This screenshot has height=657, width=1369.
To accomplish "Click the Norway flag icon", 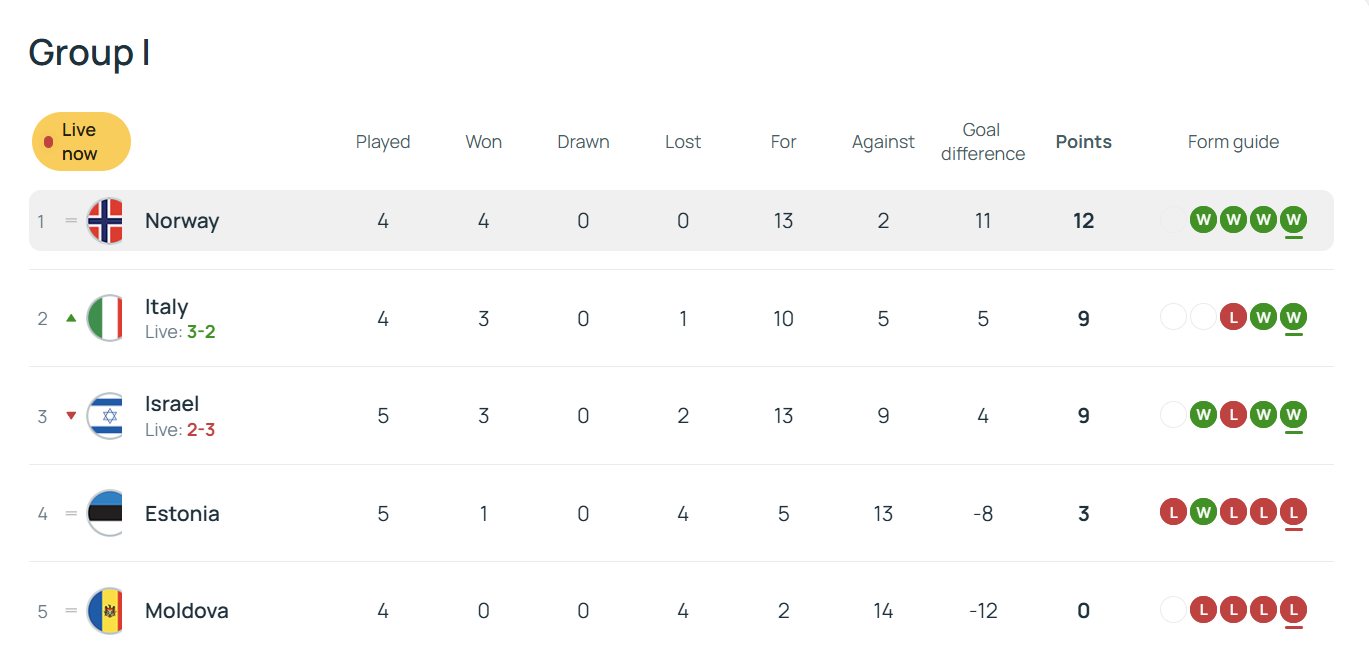I will tap(105, 221).
